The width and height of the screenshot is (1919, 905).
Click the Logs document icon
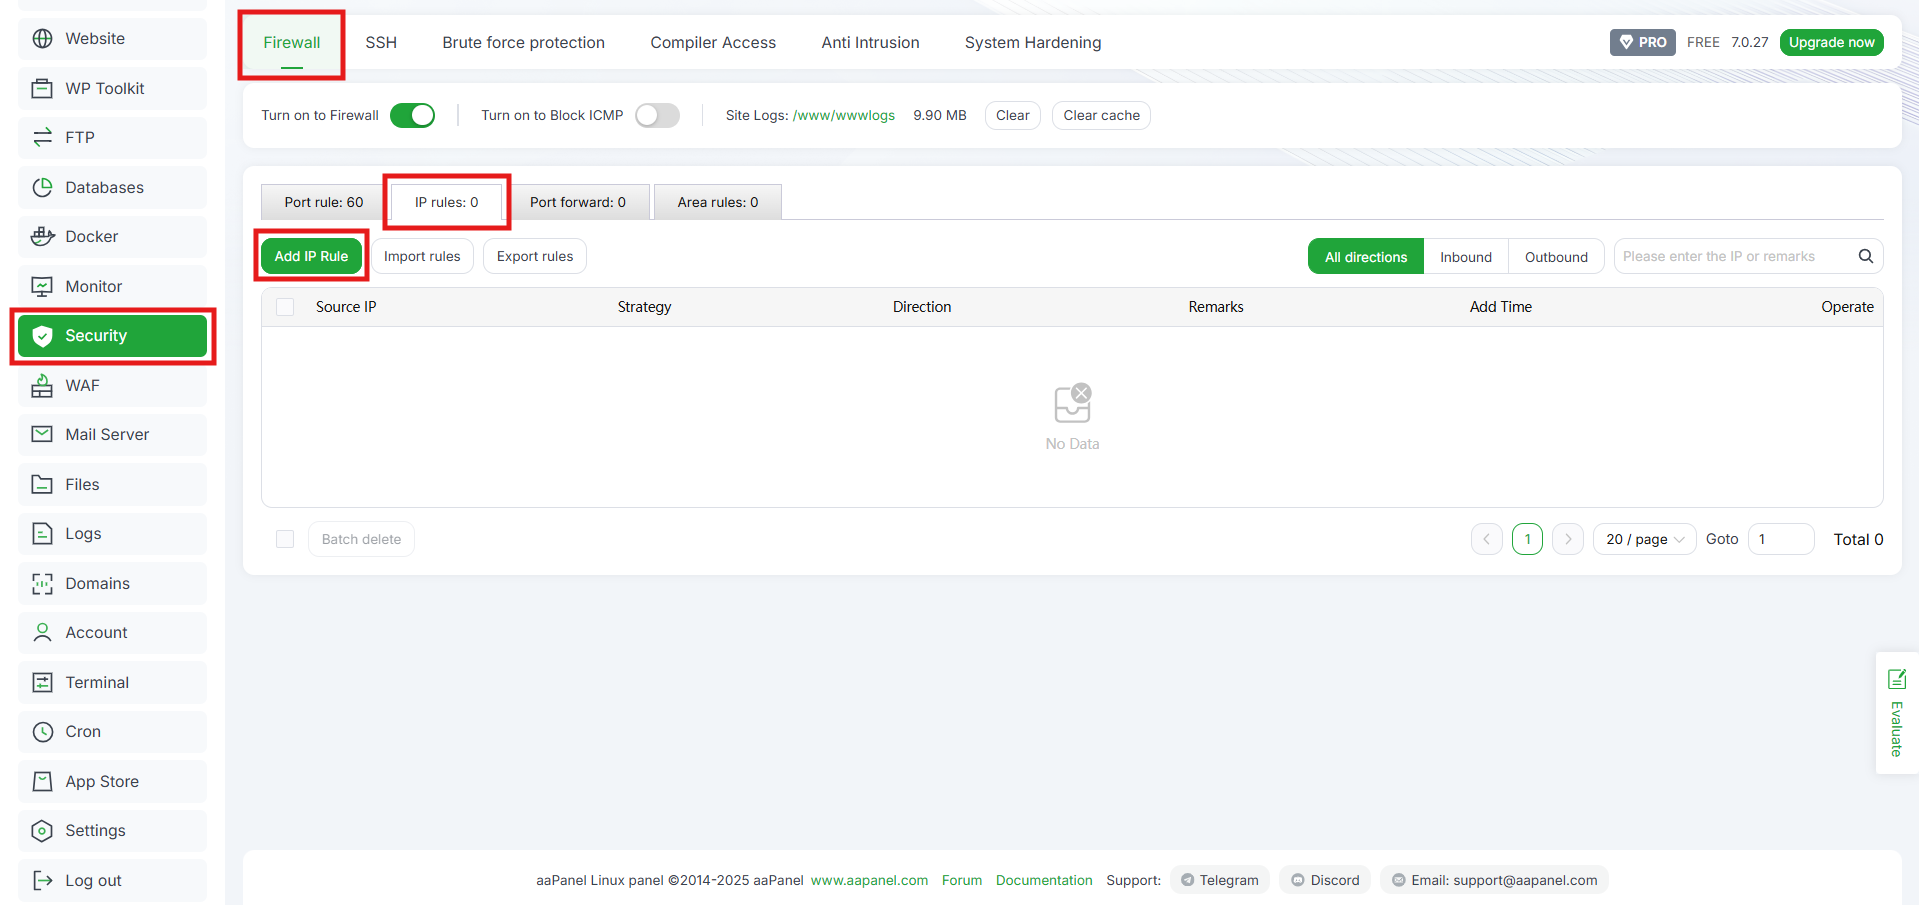click(x=42, y=534)
